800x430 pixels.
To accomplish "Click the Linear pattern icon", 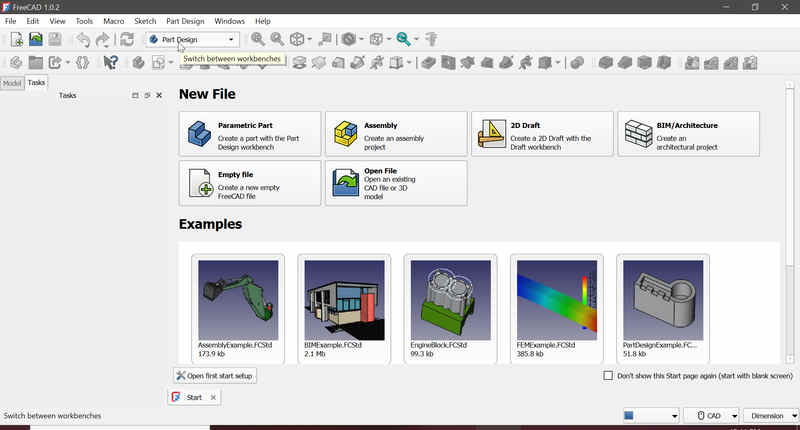I will click(711, 63).
